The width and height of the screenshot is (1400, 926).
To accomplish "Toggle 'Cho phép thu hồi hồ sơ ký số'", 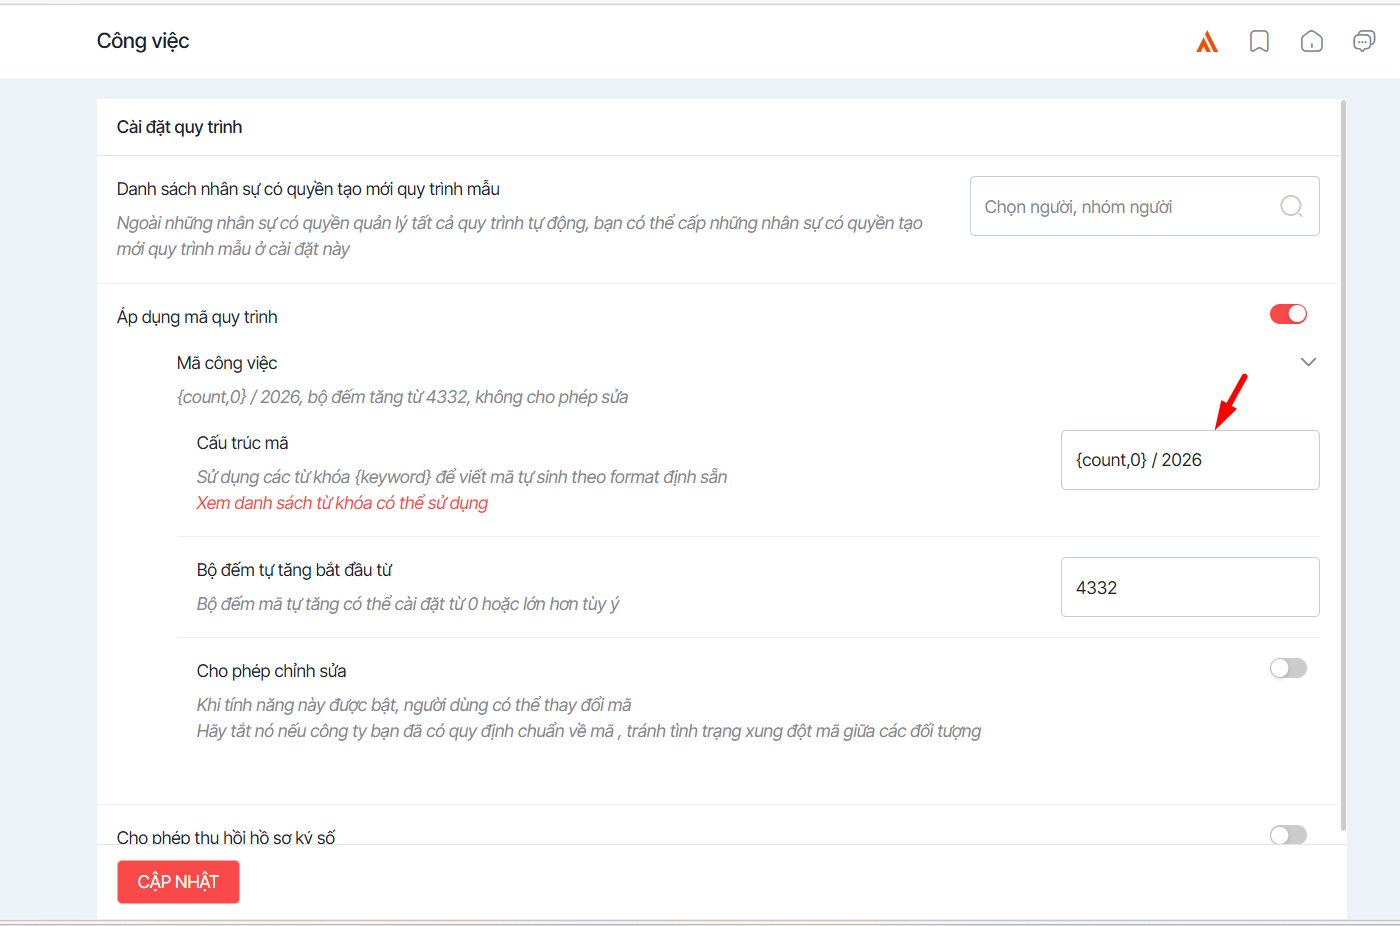I will [x=1288, y=834].
